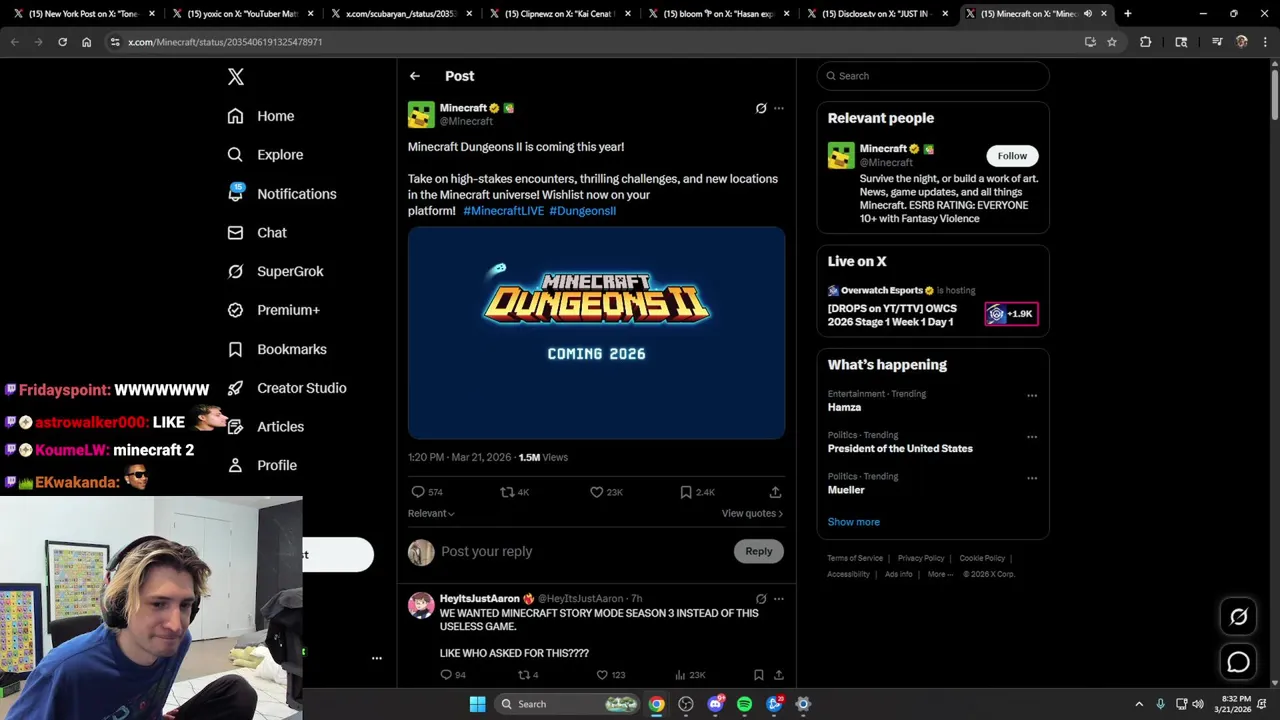The image size is (1280, 720).
Task: Open more options for Hamza trend
Action: coord(1032,396)
